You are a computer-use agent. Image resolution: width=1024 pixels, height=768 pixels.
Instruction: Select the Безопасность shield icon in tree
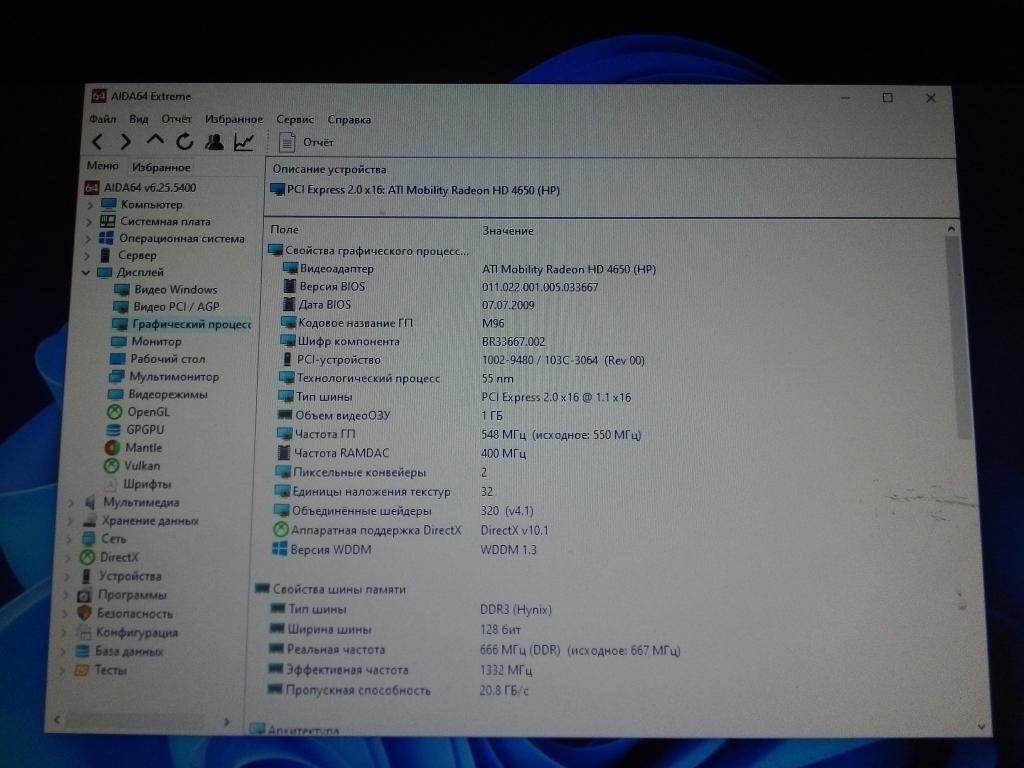84,614
